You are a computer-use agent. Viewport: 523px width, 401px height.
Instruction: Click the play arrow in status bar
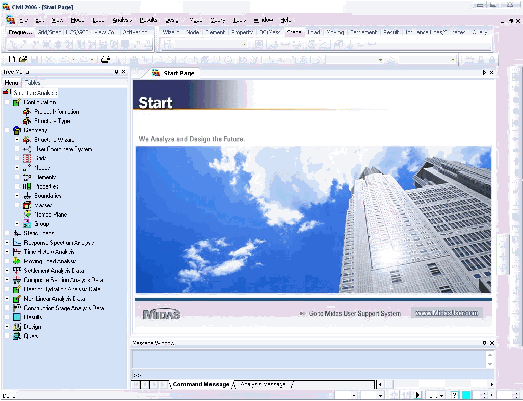point(418,395)
